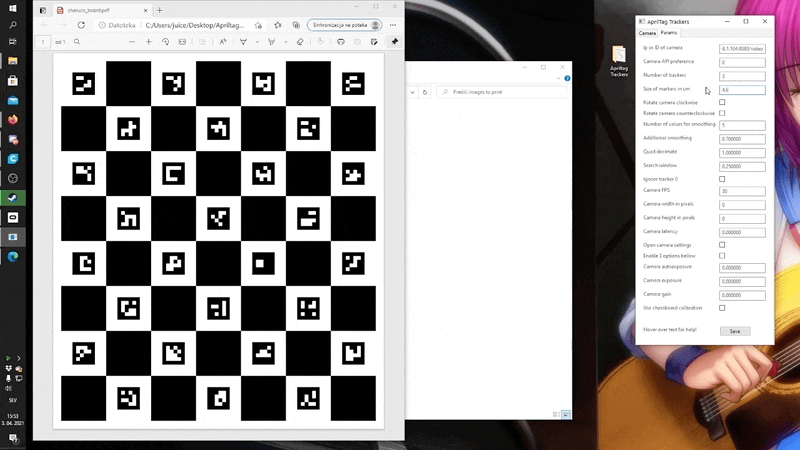Reload the PDF page in Edge

tap(81, 25)
